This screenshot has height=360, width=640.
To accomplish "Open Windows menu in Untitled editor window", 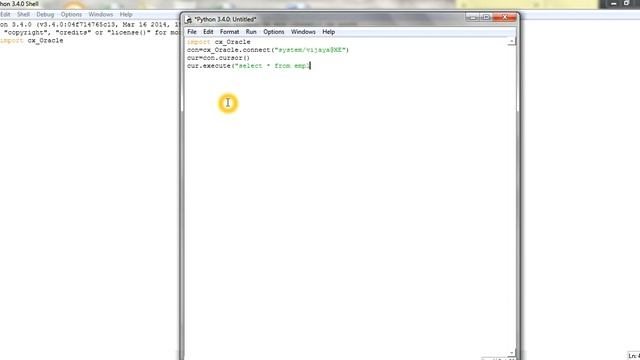I will coord(303,32).
